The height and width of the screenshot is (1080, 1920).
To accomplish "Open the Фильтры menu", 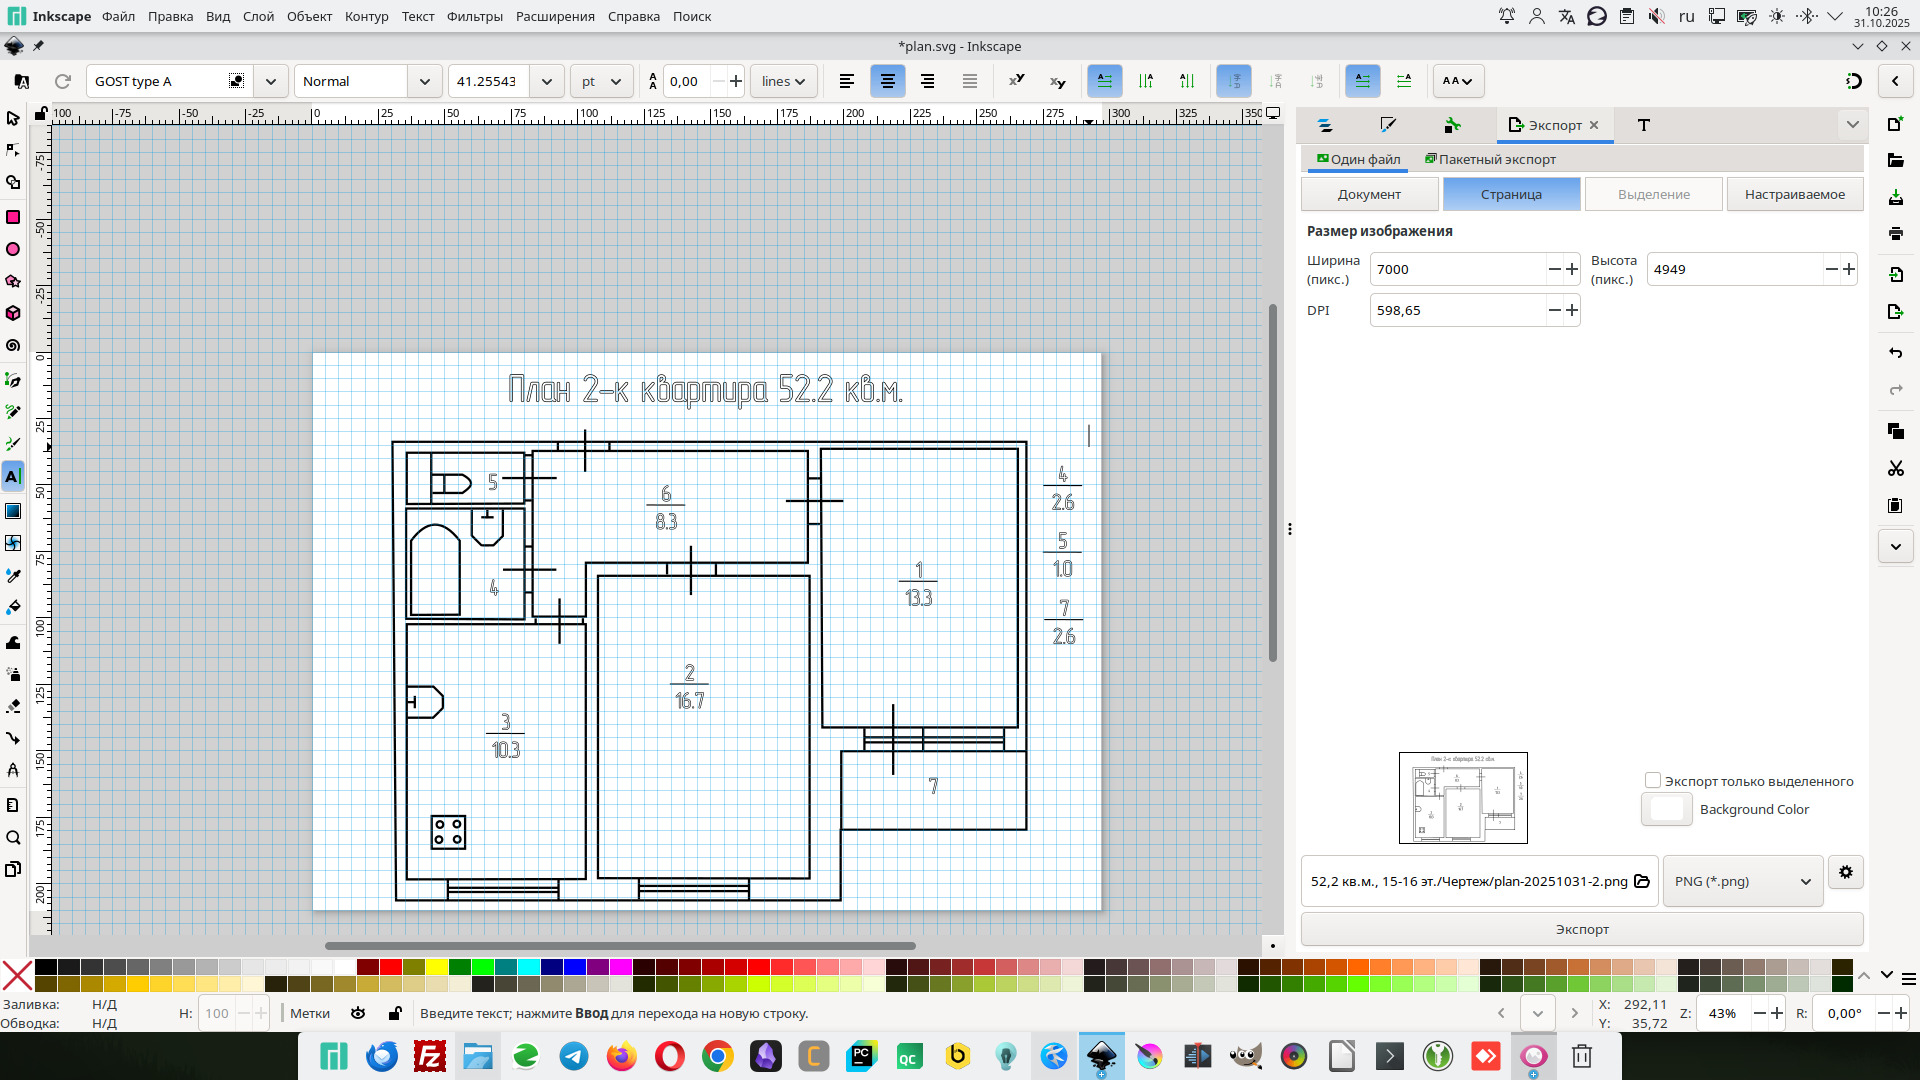I will coord(474,16).
